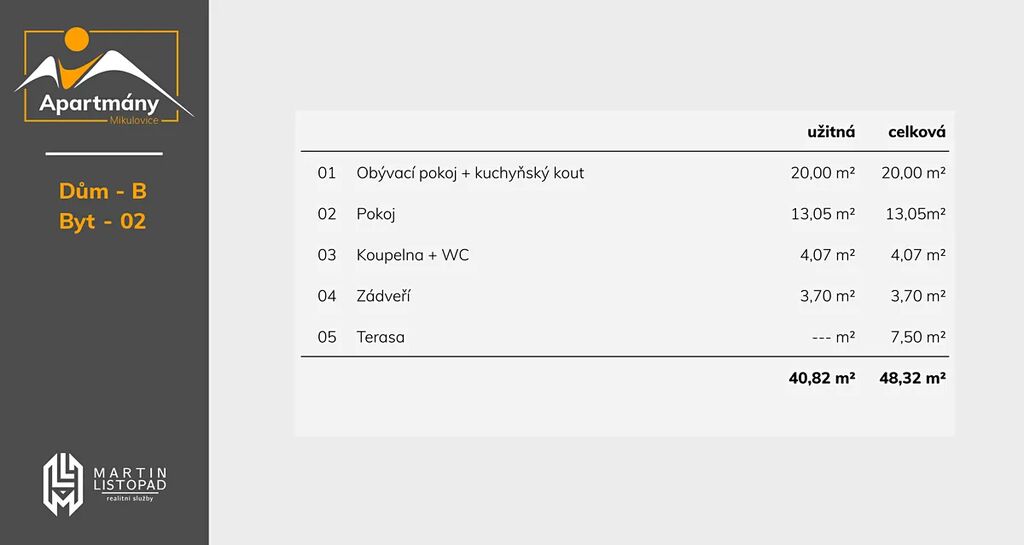This screenshot has height=545, width=1024.
Task: Click the Martin Listopad hexagon emblem
Action: [x=63, y=484]
